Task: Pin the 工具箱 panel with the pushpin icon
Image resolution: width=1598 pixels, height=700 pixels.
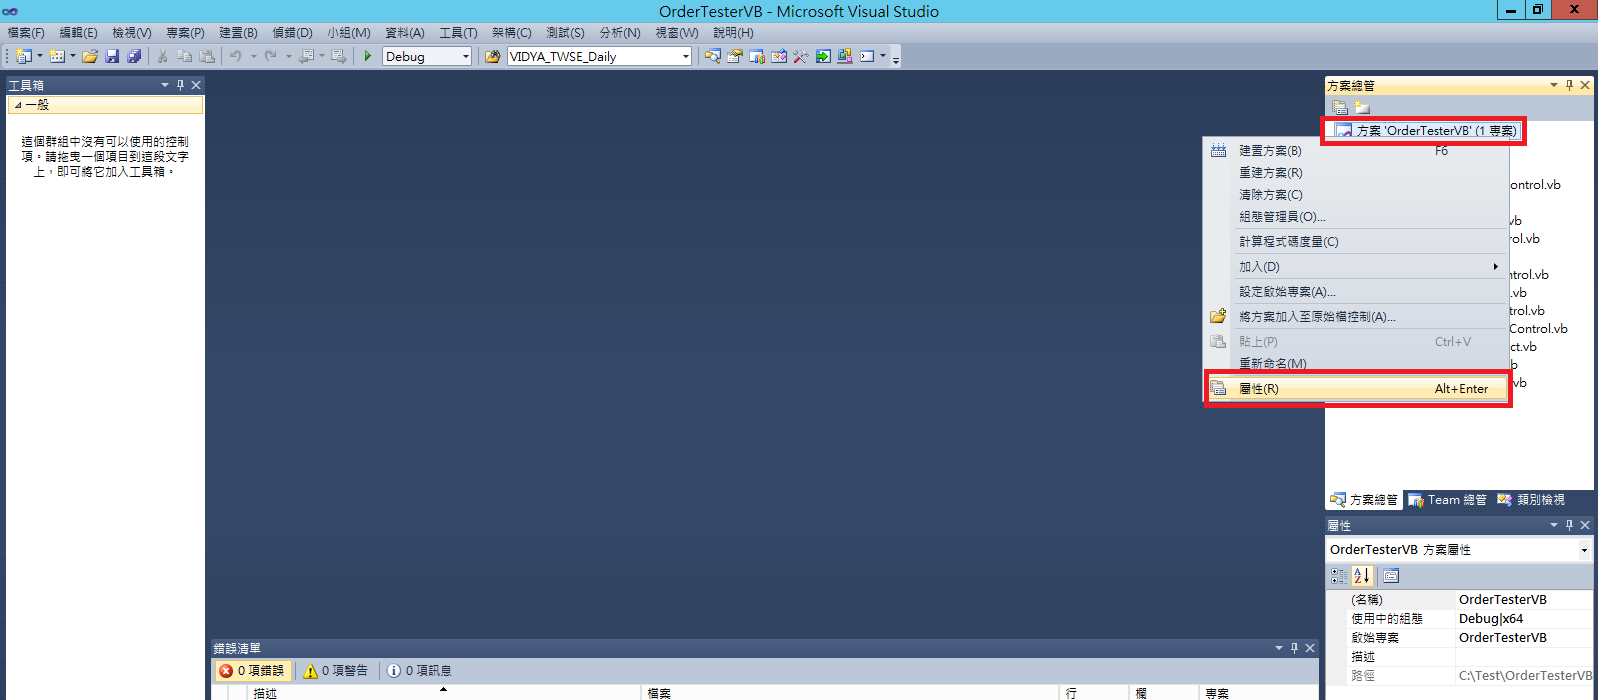Action: [180, 85]
